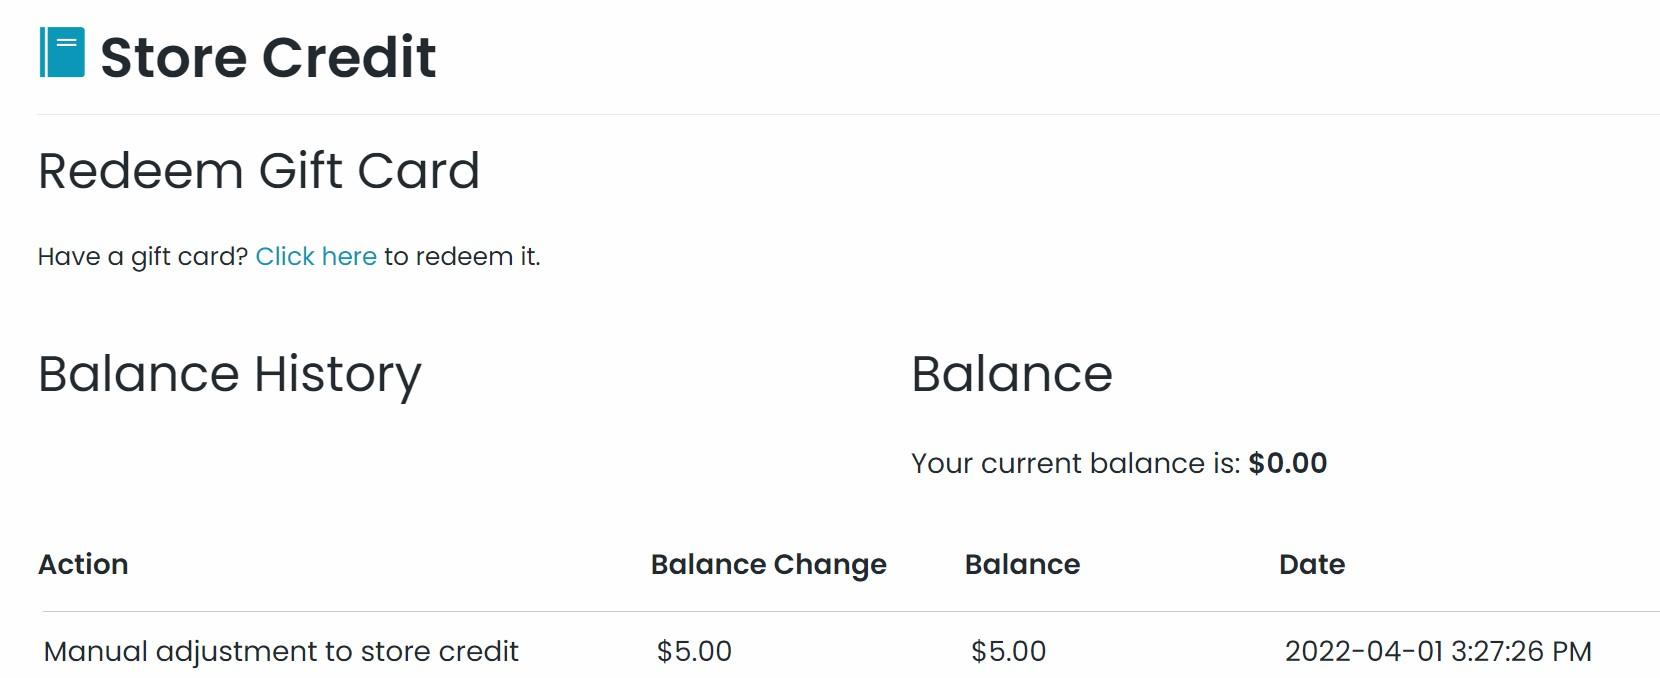
Task: Click the 3:27:26 PM timestamp
Action: click(x=1521, y=652)
